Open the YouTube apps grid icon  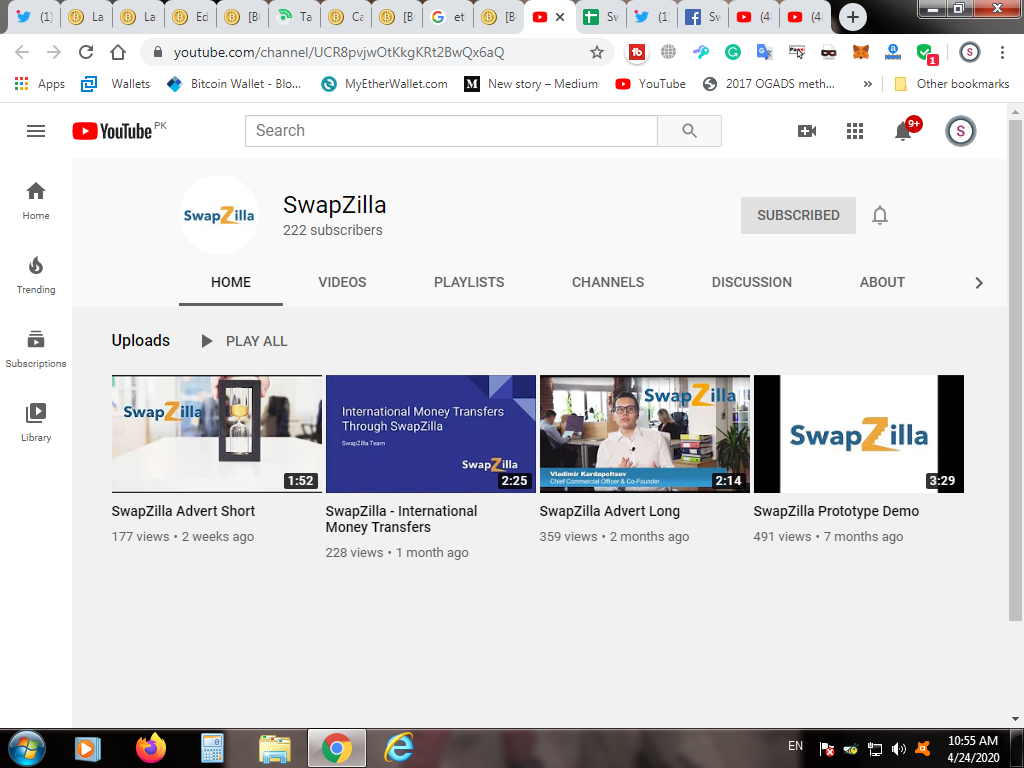(855, 131)
